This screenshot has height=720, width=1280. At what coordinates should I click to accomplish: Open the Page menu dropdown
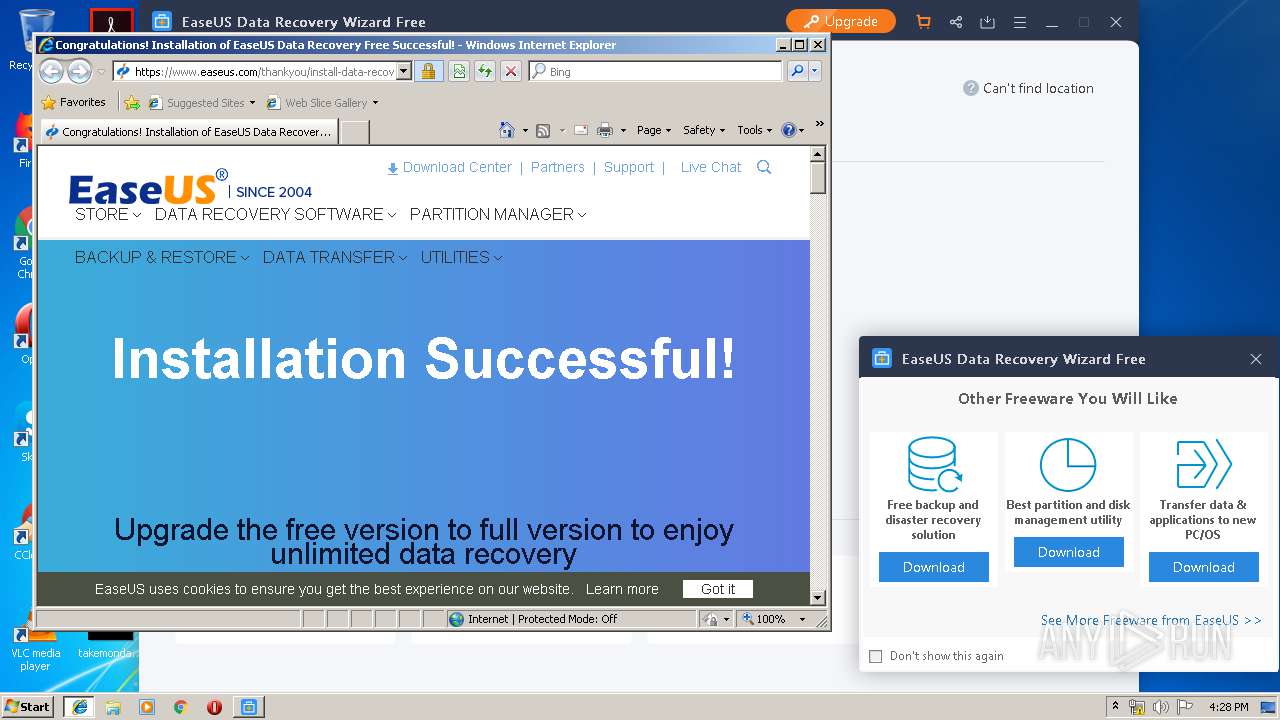coord(653,130)
